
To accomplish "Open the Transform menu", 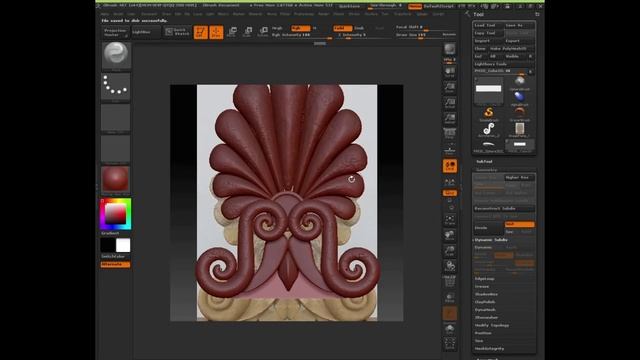I will coord(402,14).
